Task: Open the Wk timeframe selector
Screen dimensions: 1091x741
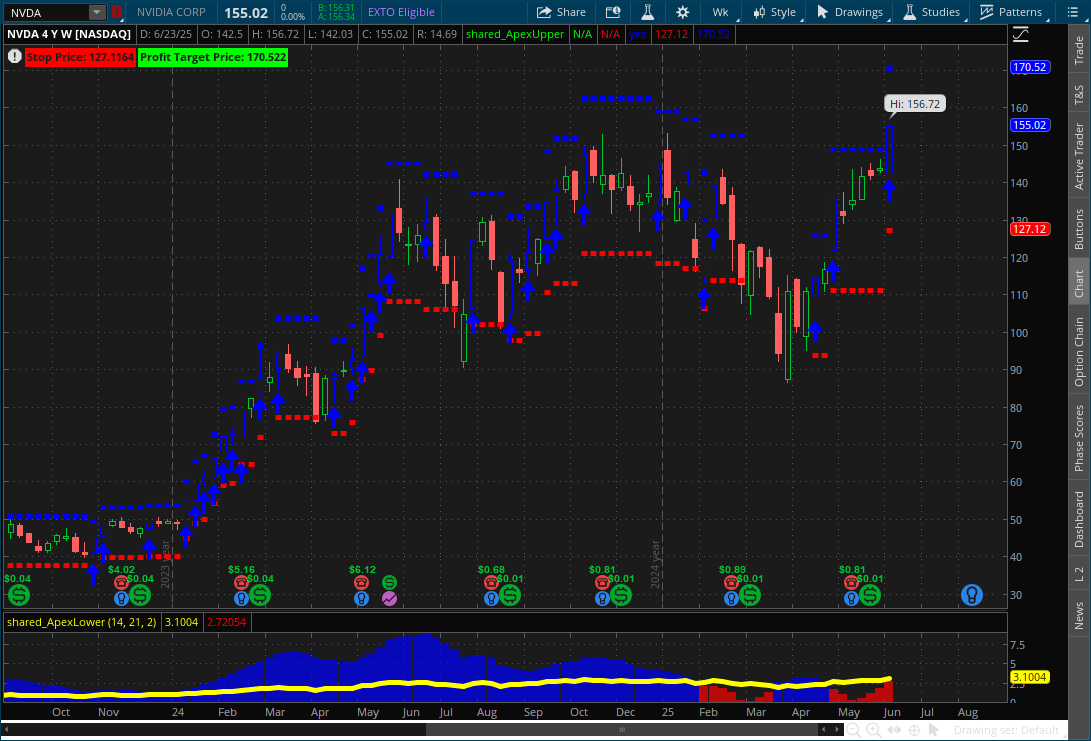Action: pyautogui.click(x=721, y=12)
